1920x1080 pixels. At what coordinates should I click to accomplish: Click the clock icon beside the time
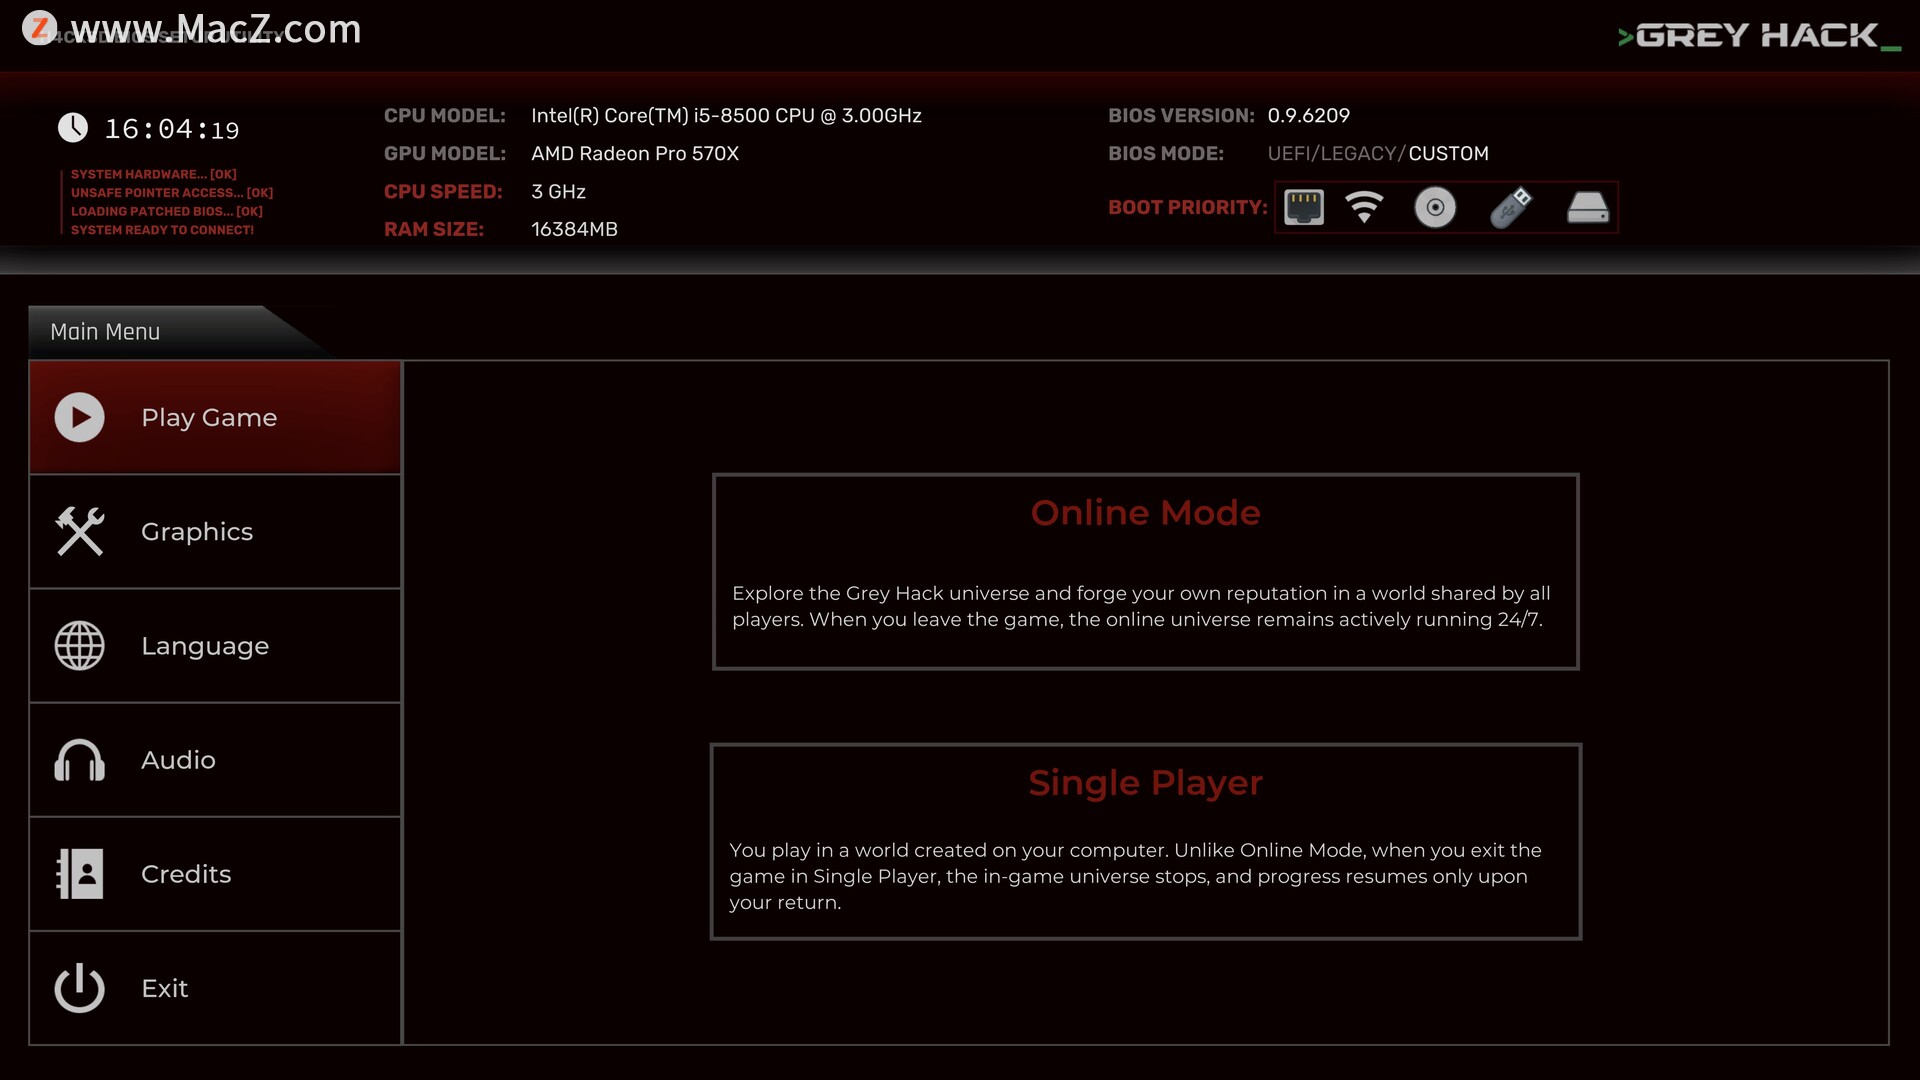(x=73, y=128)
